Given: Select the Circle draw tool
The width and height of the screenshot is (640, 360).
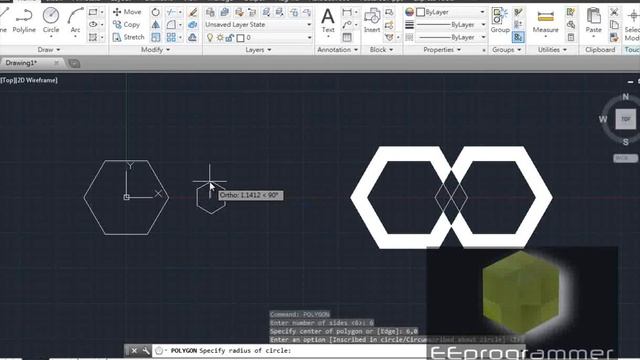Looking at the screenshot, I should coord(51,20).
